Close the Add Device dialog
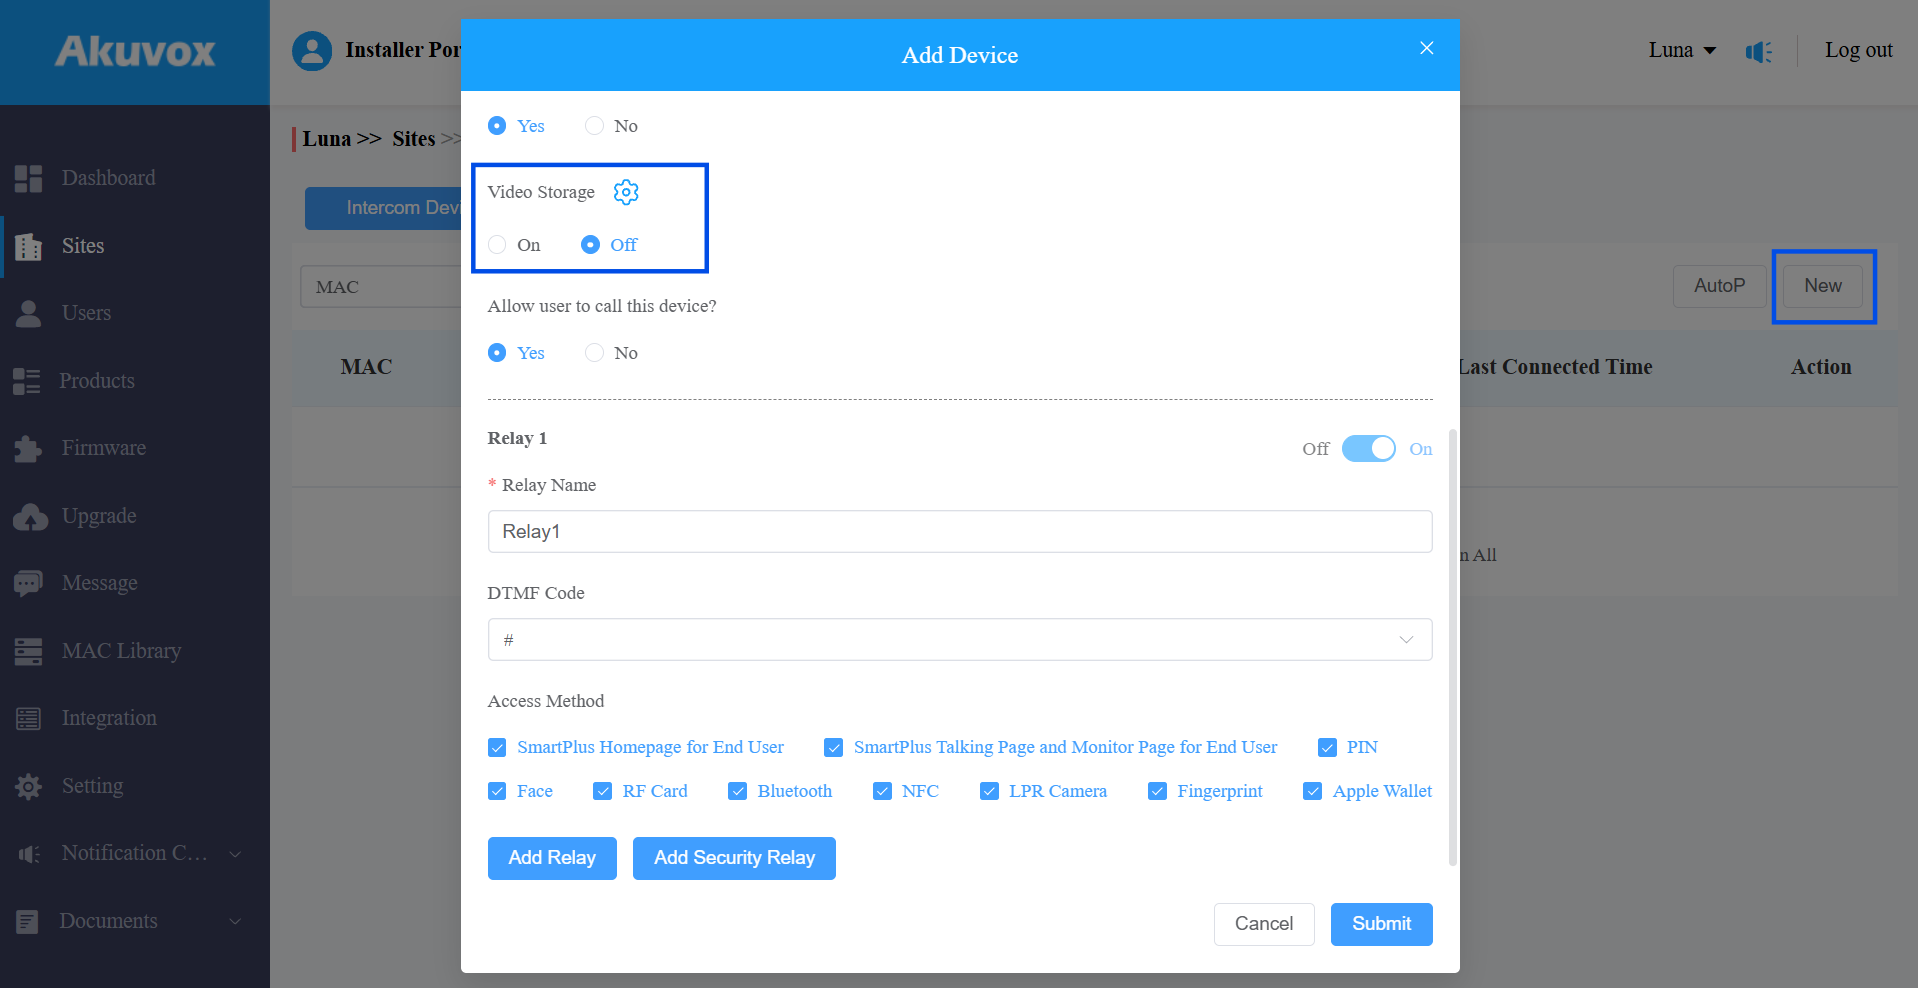The width and height of the screenshot is (1918, 988). click(1427, 48)
